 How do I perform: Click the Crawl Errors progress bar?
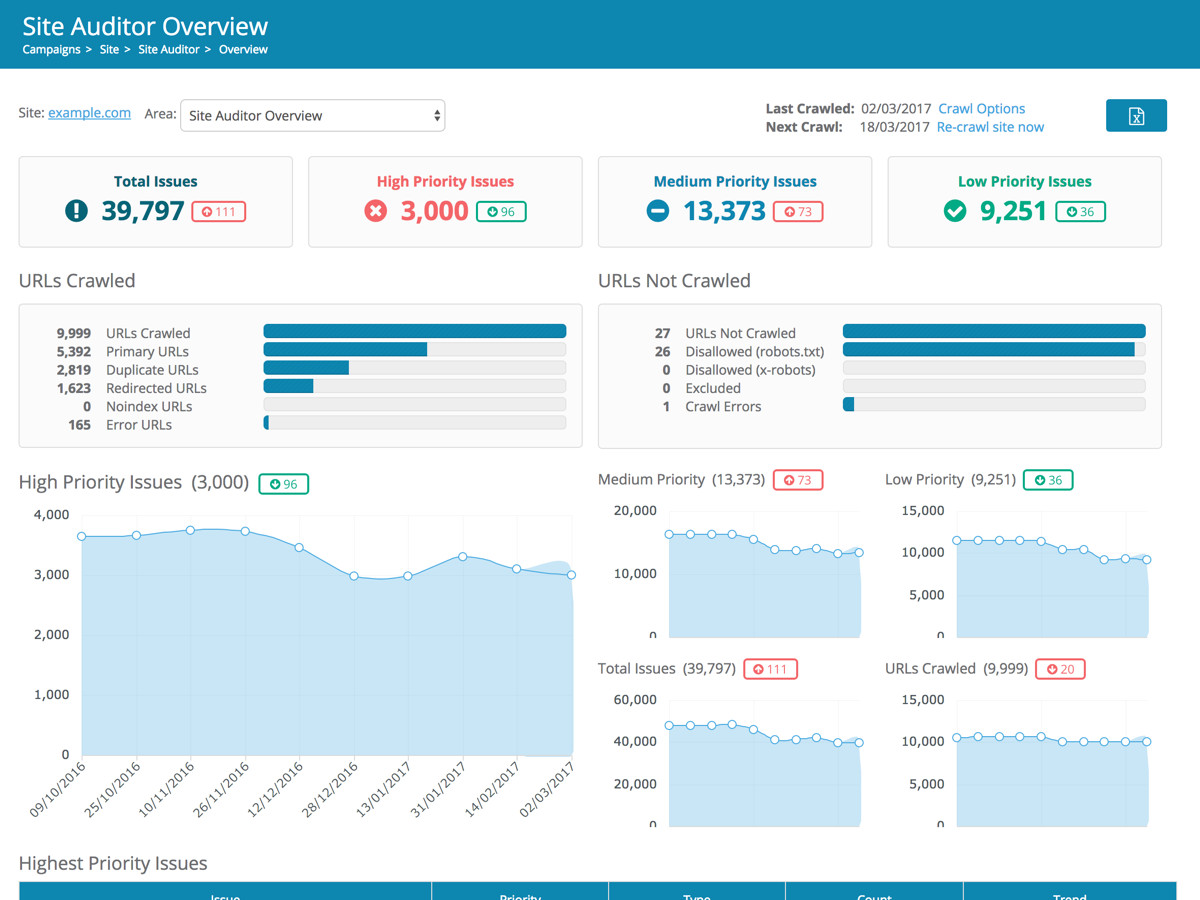994,405
